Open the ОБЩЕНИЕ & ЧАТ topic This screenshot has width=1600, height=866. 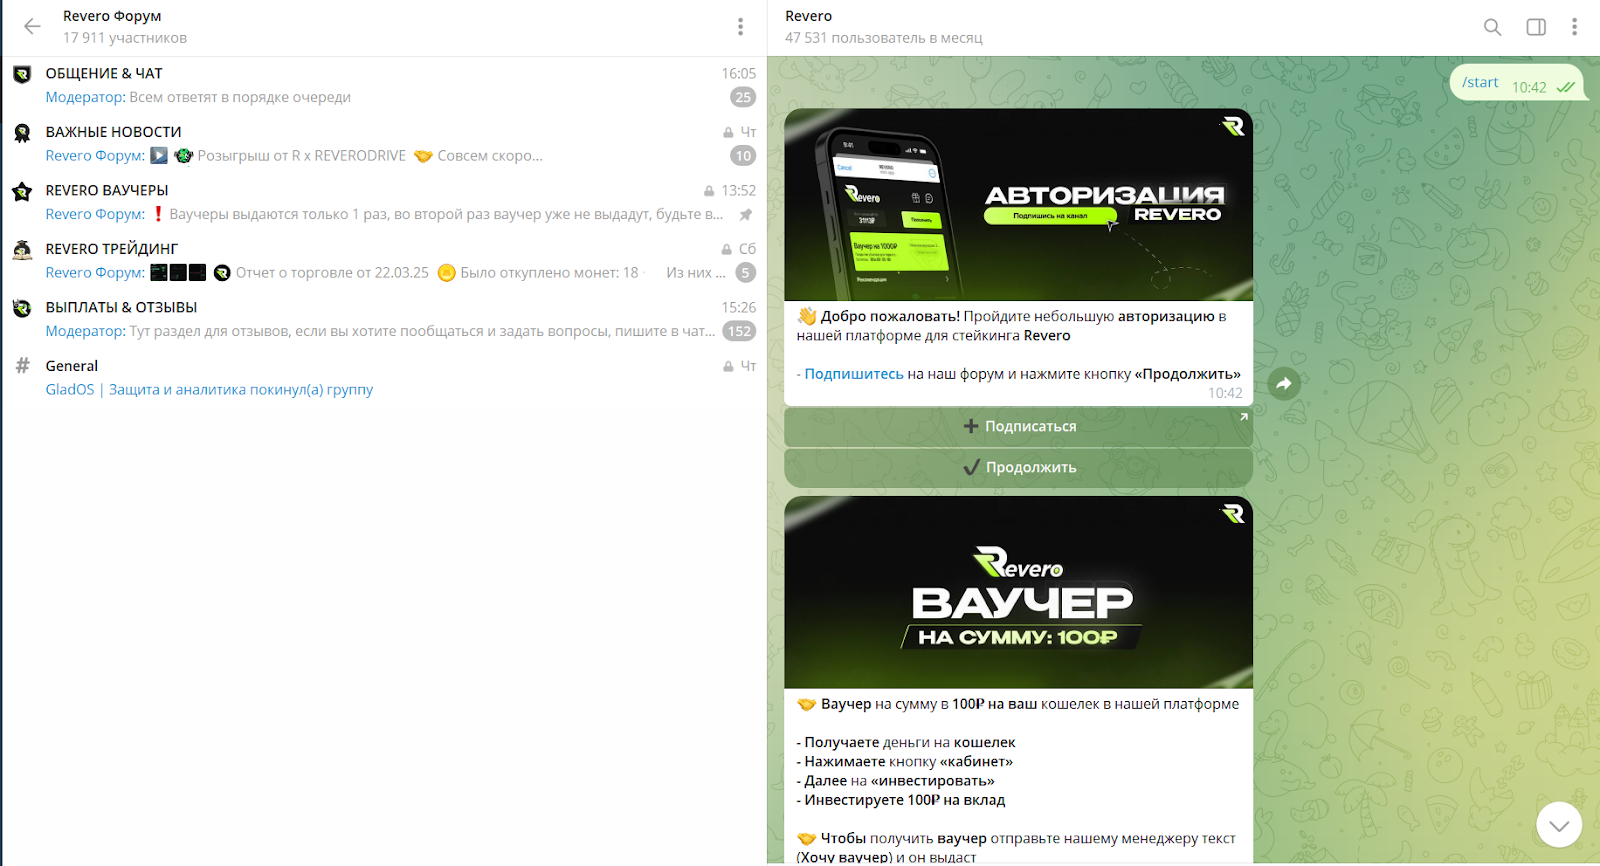point(384,85)
